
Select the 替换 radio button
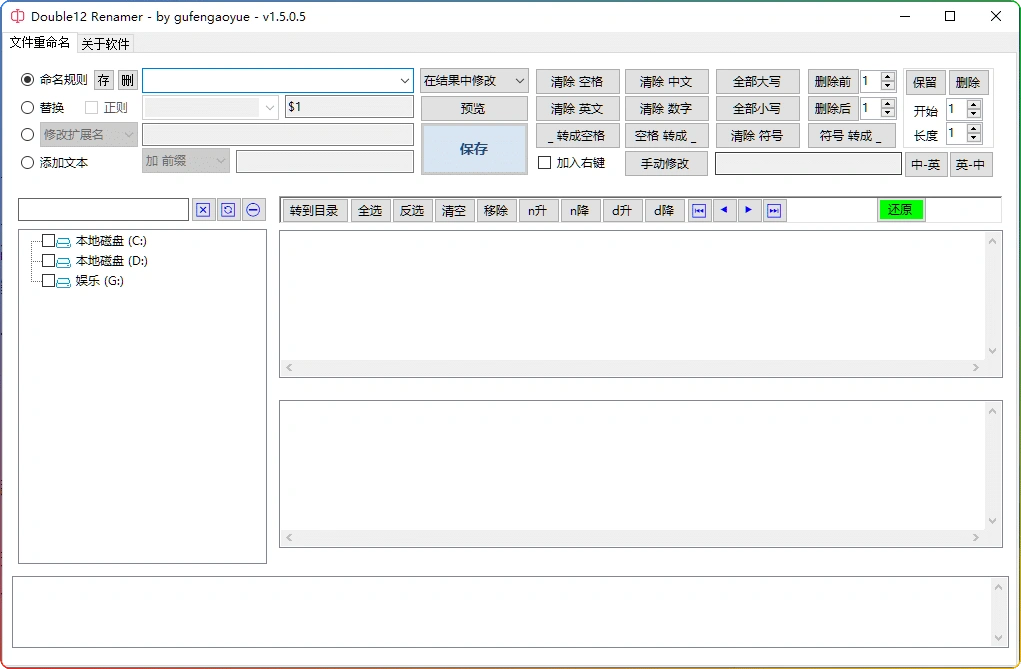28,107
